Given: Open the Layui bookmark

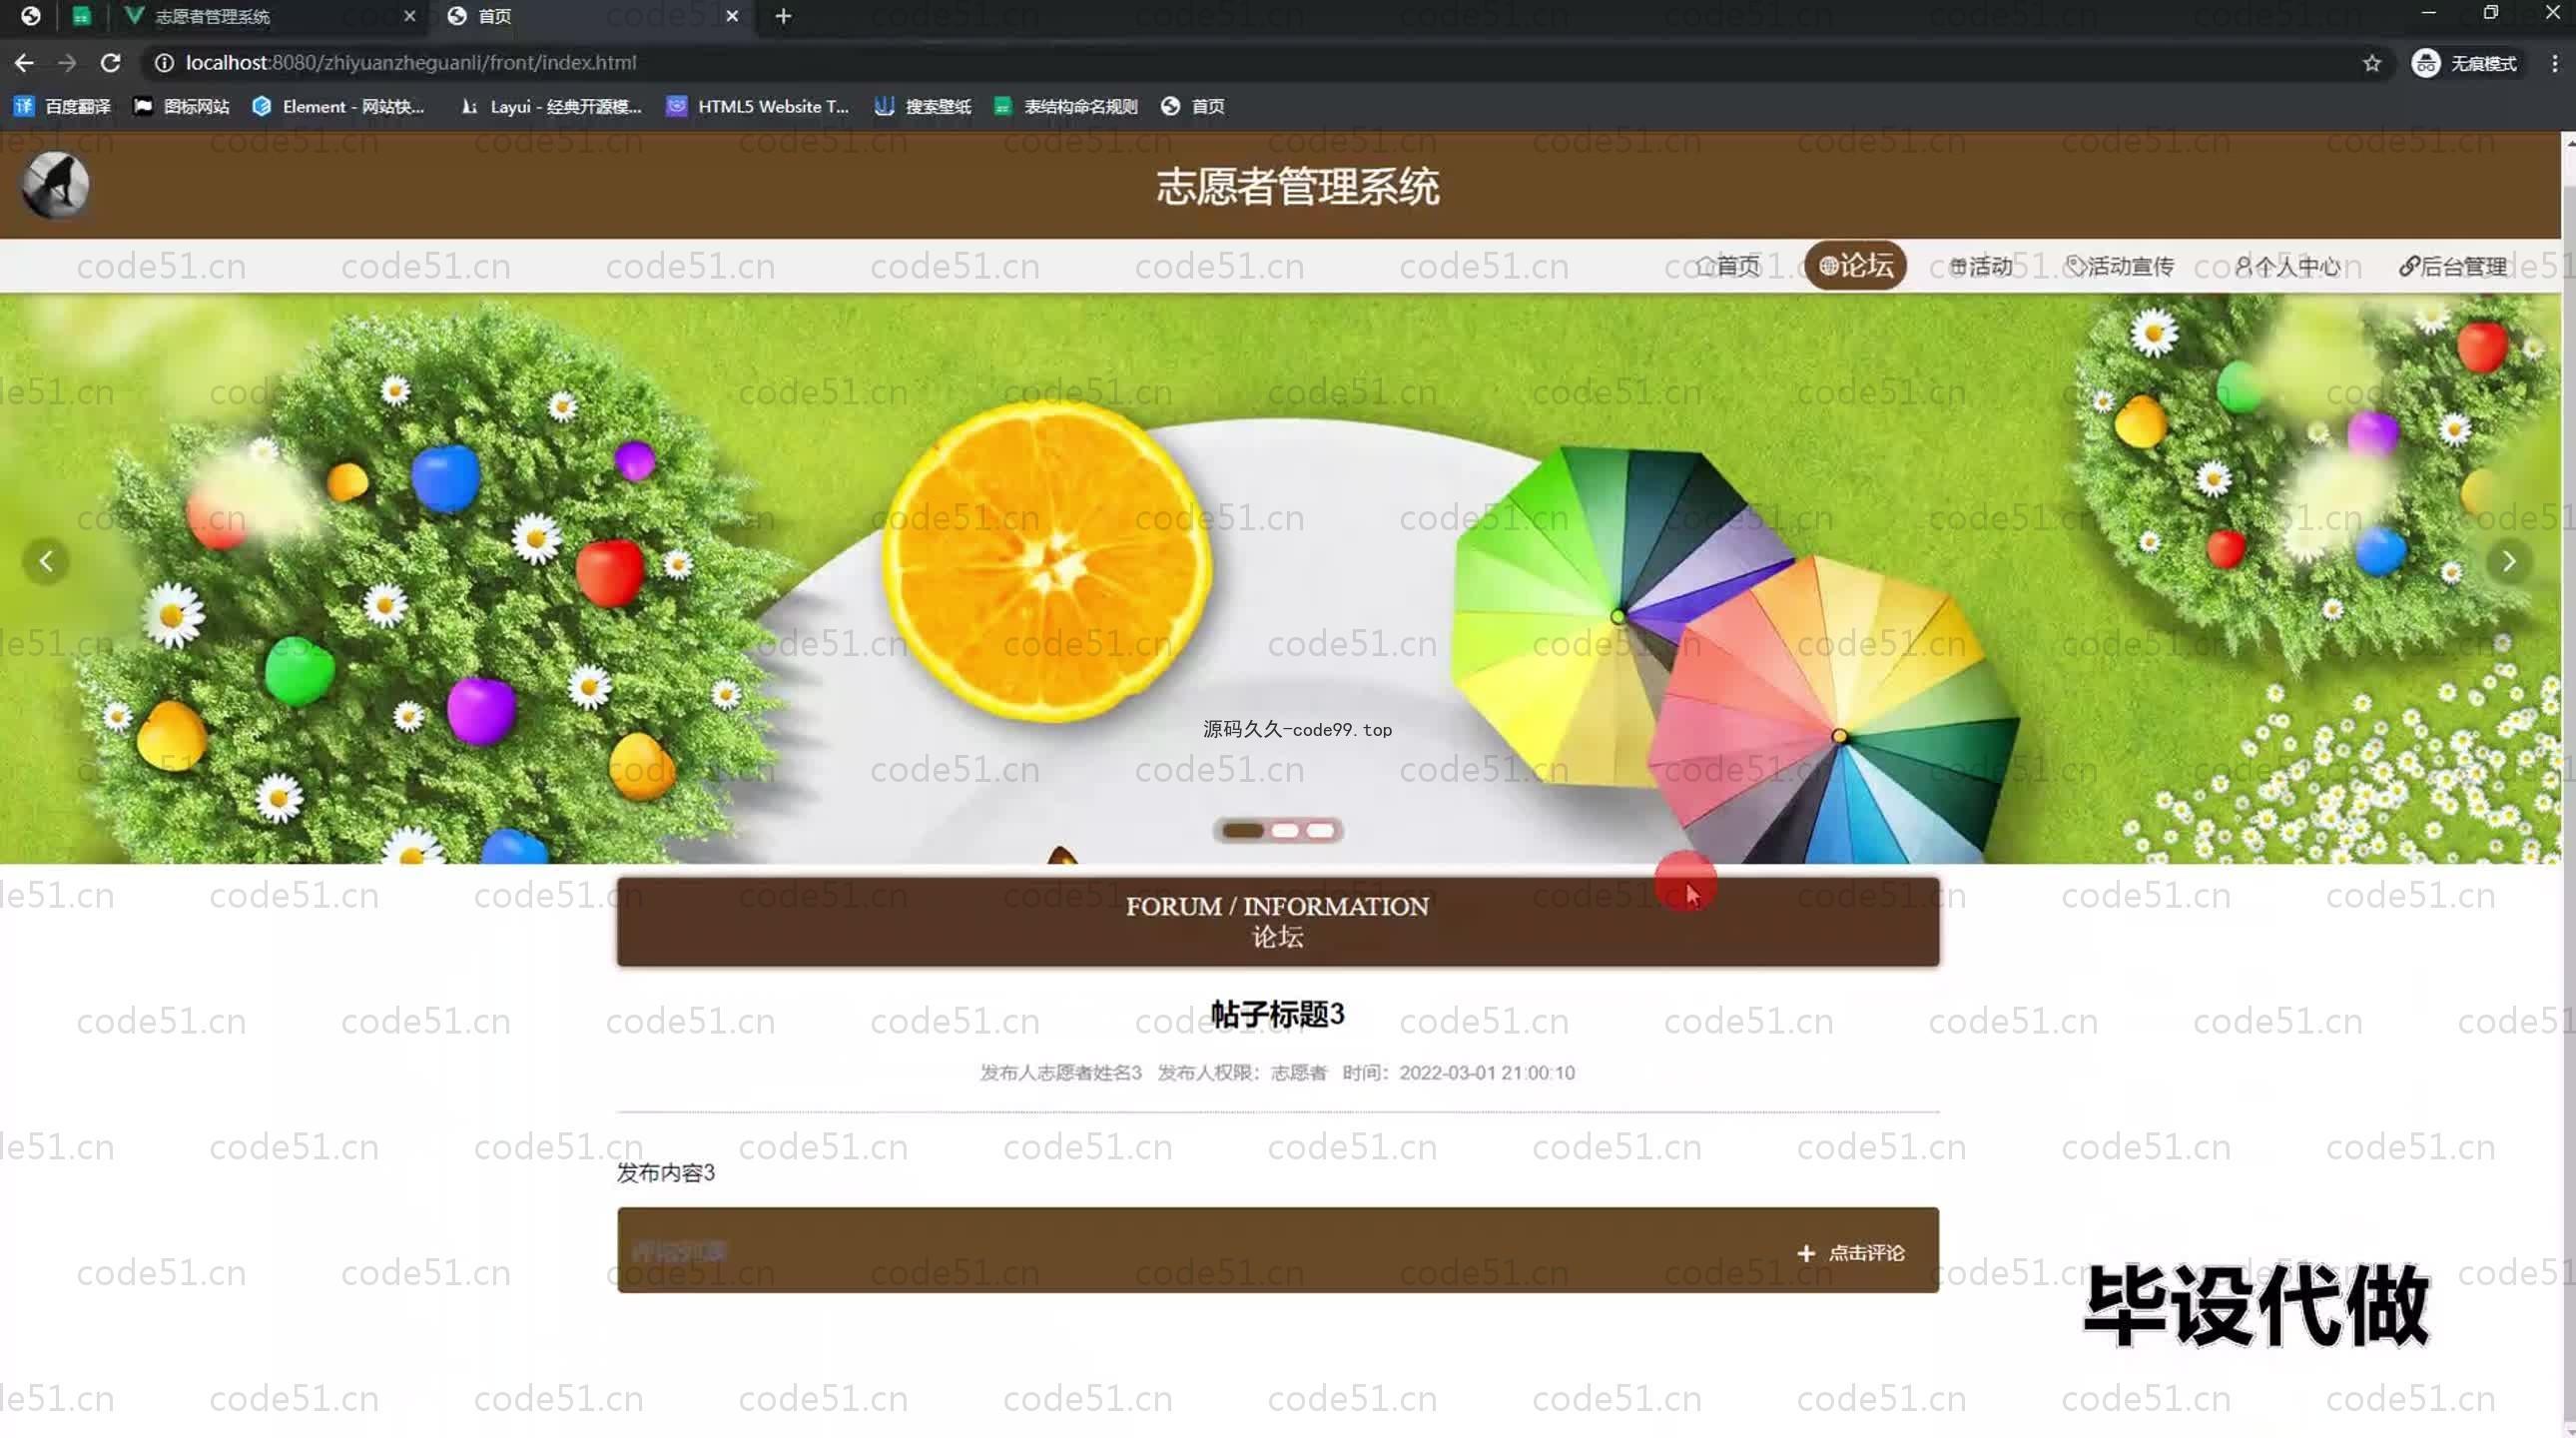Looking at the screenshot, I should click(551, 106).
